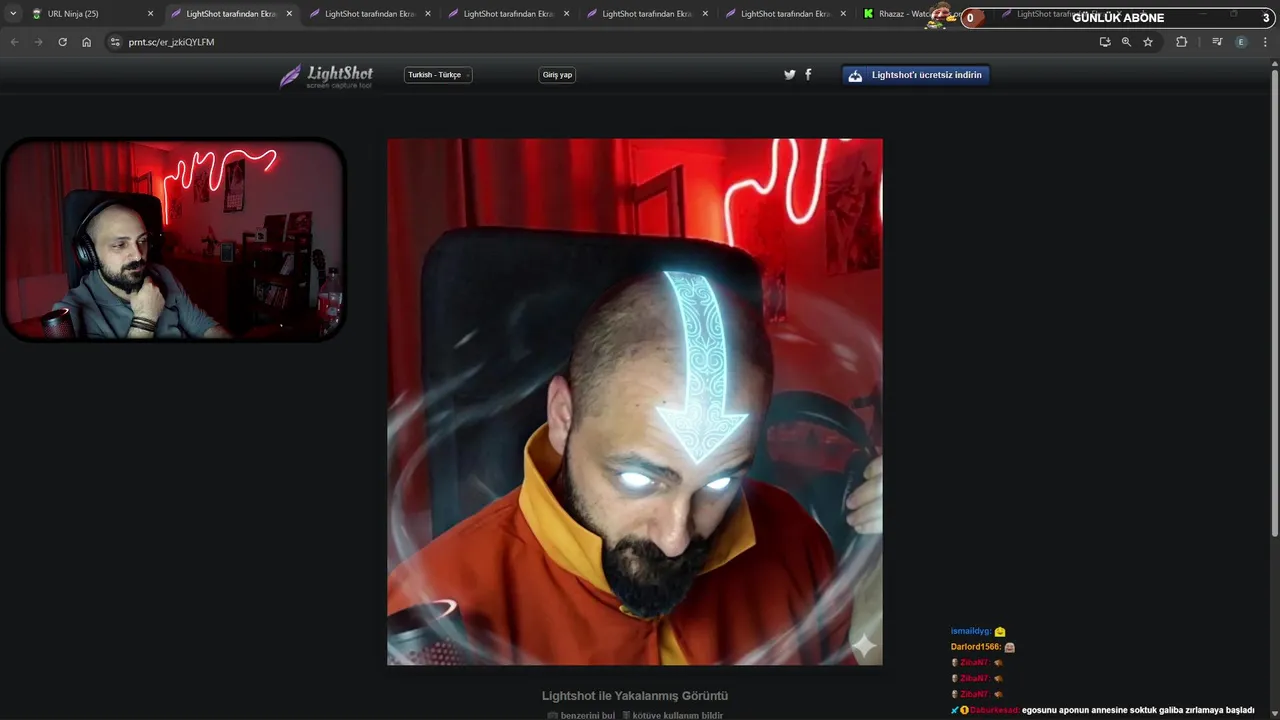The height and width of the screenshot is (720, 1280).
Task: Click the page vertical scrollbar down arrow
Action: click(x=1274, y=714)
